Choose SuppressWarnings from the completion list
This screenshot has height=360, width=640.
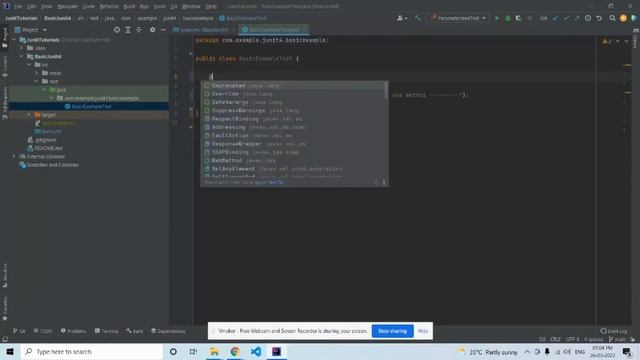point(293,111)
